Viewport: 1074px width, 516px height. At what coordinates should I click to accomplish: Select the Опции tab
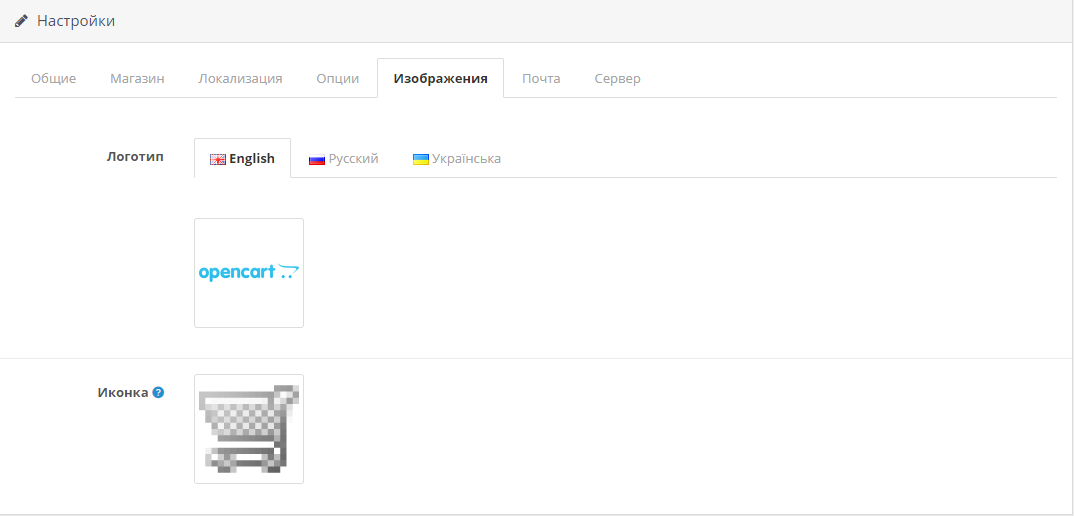point(337,78)
